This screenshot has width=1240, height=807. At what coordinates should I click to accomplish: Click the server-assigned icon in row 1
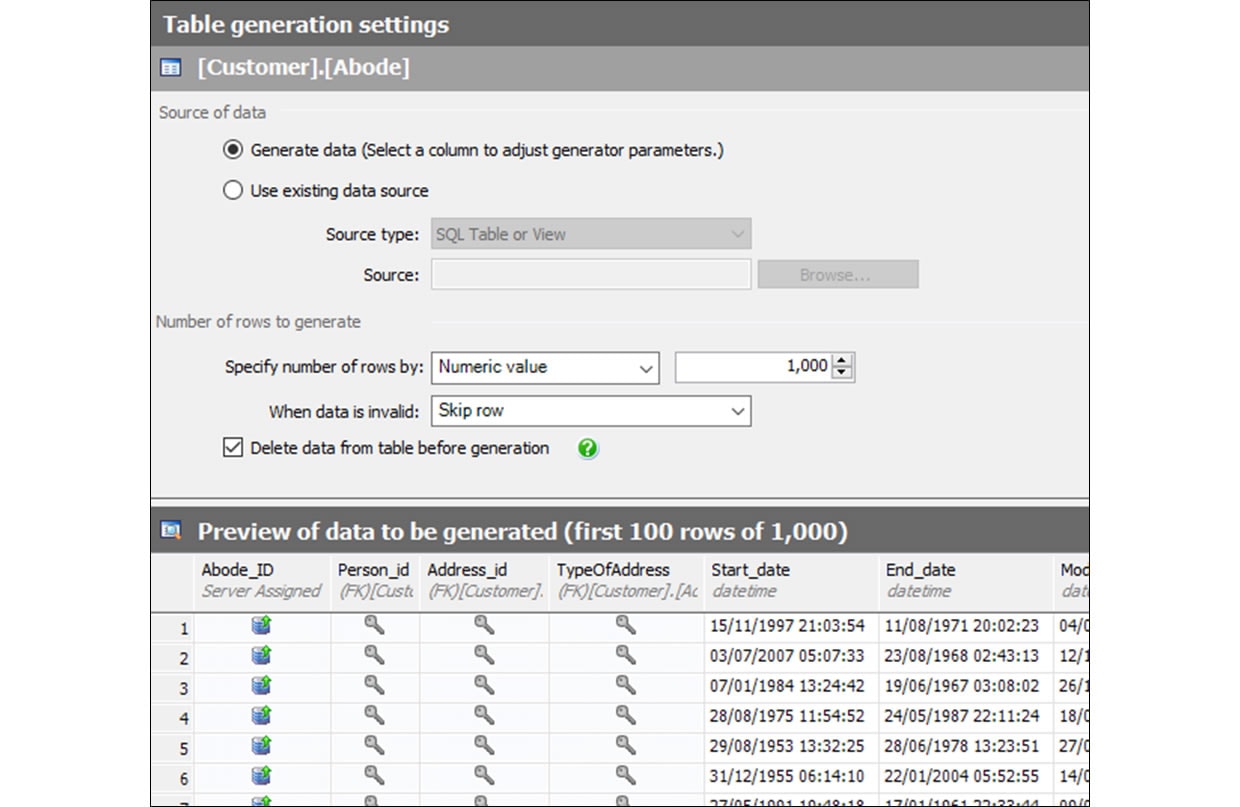(x=262, y=626)
